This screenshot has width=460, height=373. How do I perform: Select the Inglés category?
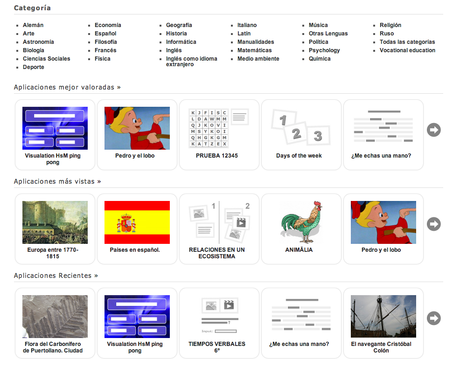[x=174, y=50]
